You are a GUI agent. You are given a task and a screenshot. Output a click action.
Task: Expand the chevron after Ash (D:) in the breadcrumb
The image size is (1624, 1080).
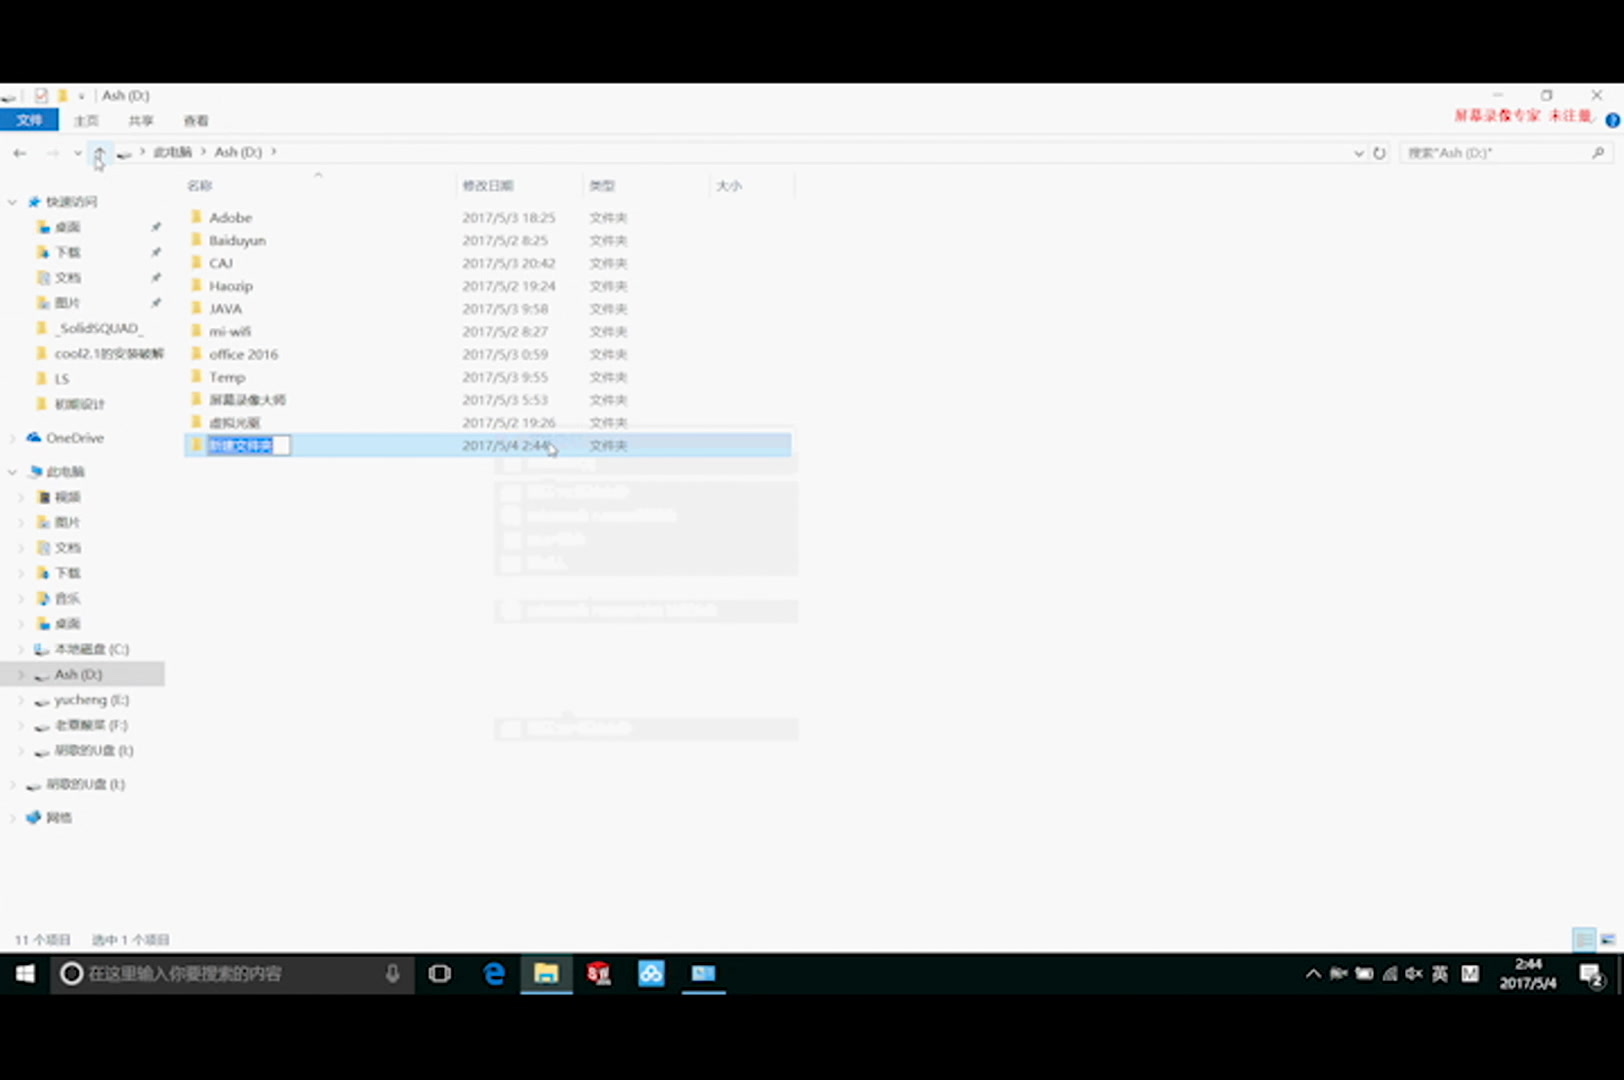pyautogui.click(x=274, y=152)
